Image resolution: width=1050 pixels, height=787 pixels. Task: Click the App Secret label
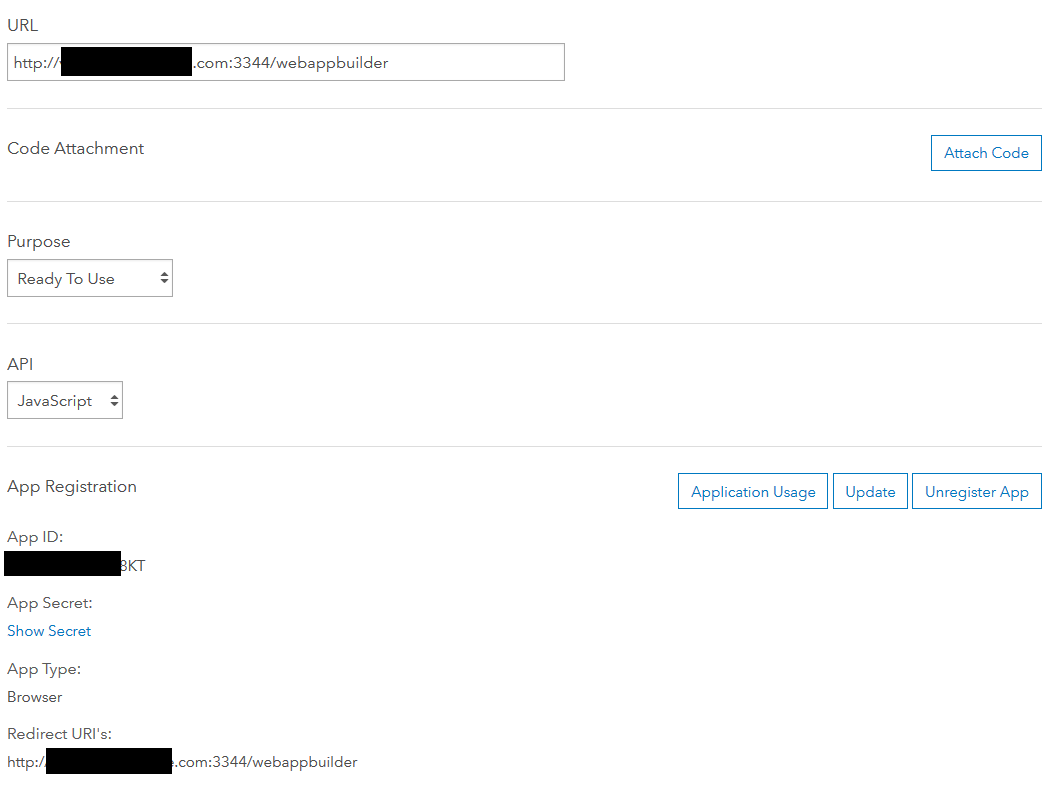pyautogui.click(x=50, y=603)
